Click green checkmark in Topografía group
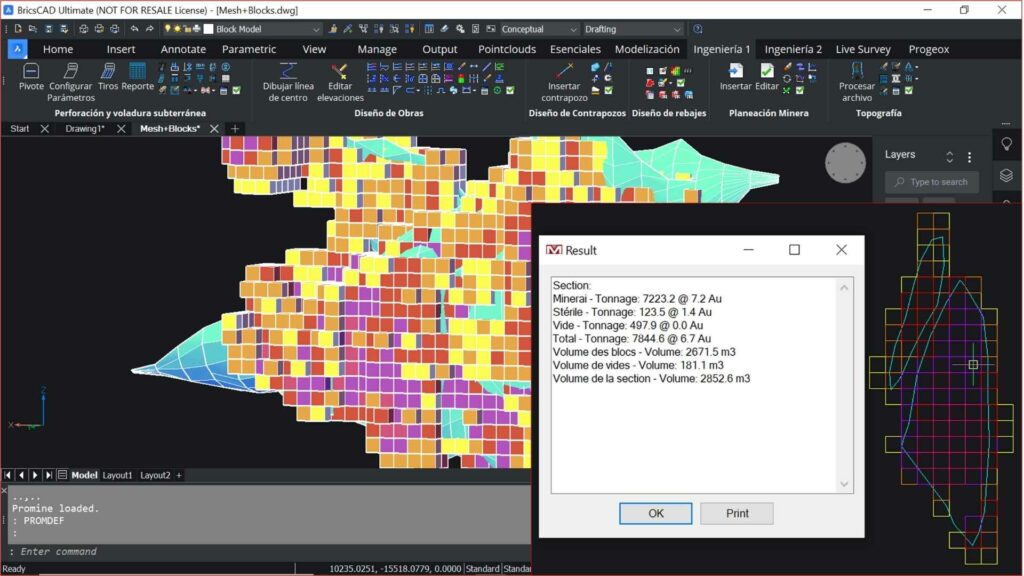Viewport: 1024px width, 576px height. coord(908,91)
